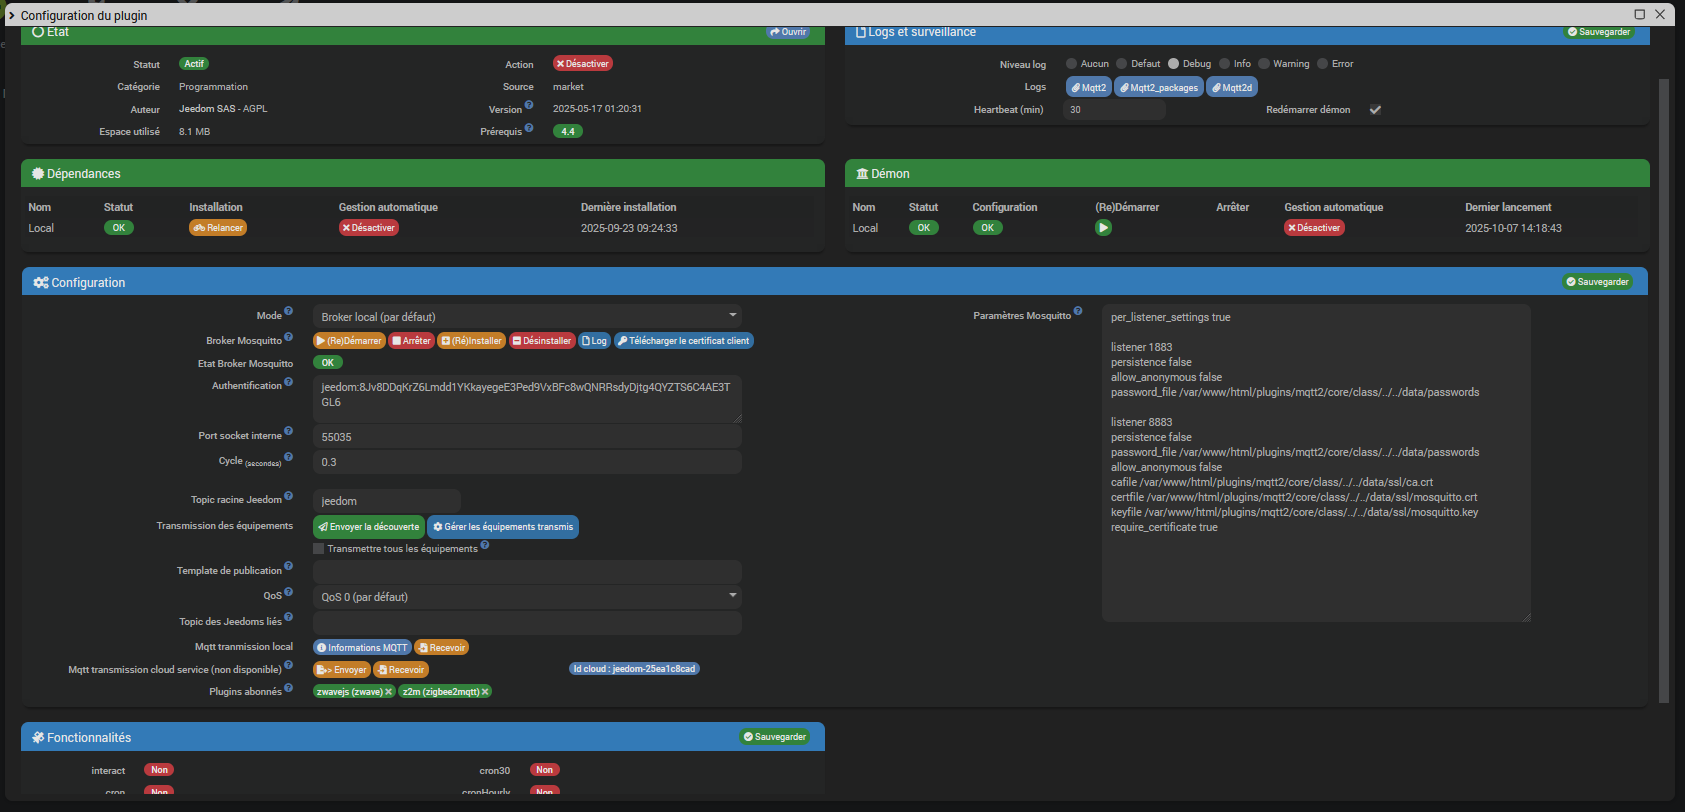Expand the QoS dropdown list

click(x=527, y=597)
